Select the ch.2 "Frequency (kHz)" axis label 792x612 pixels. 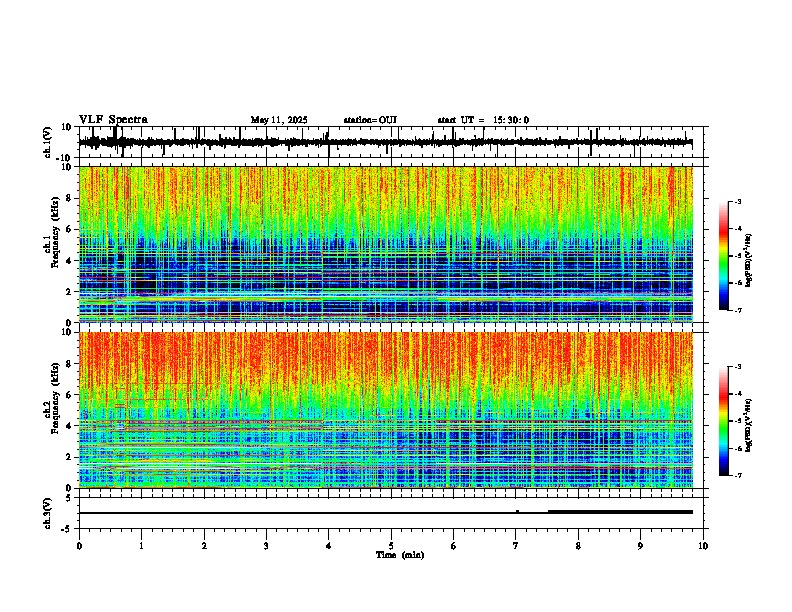[x=55, y=398]
